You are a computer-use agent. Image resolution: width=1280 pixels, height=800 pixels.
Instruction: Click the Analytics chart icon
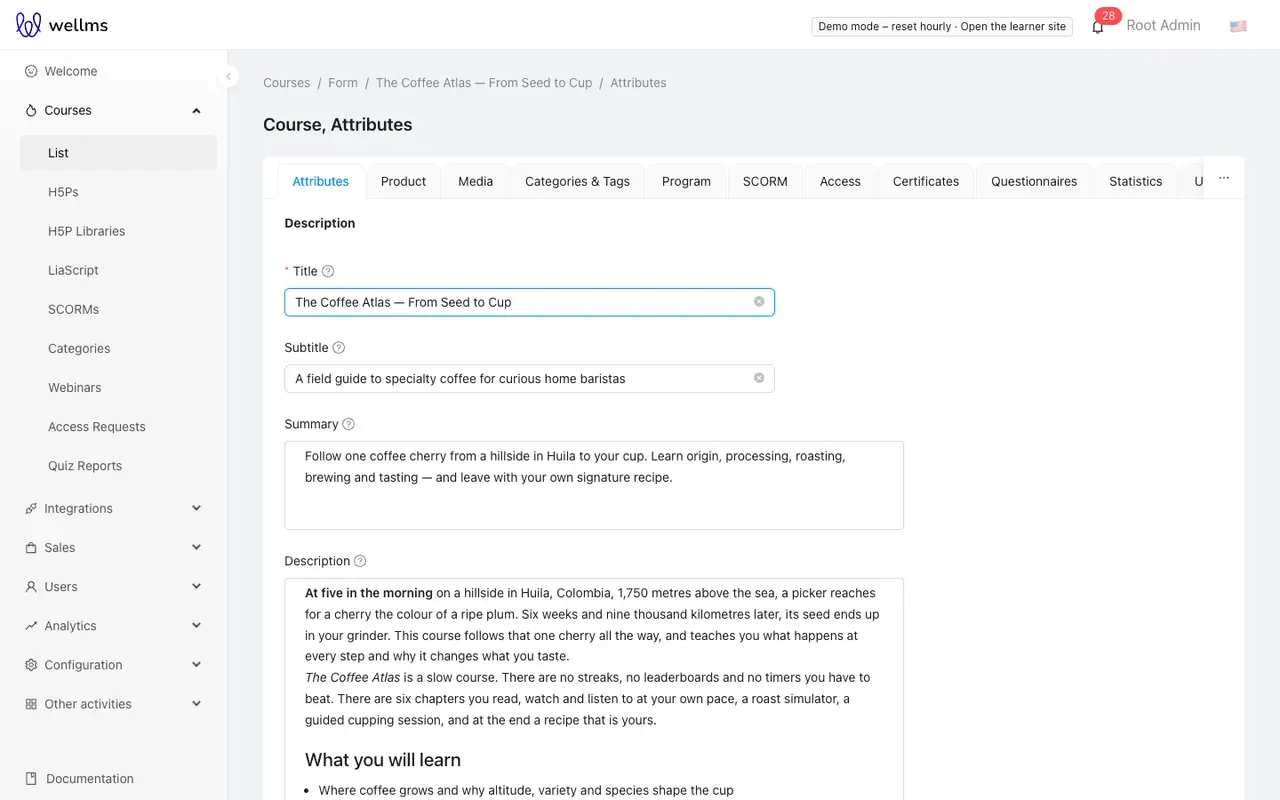(x=31, y=626)
